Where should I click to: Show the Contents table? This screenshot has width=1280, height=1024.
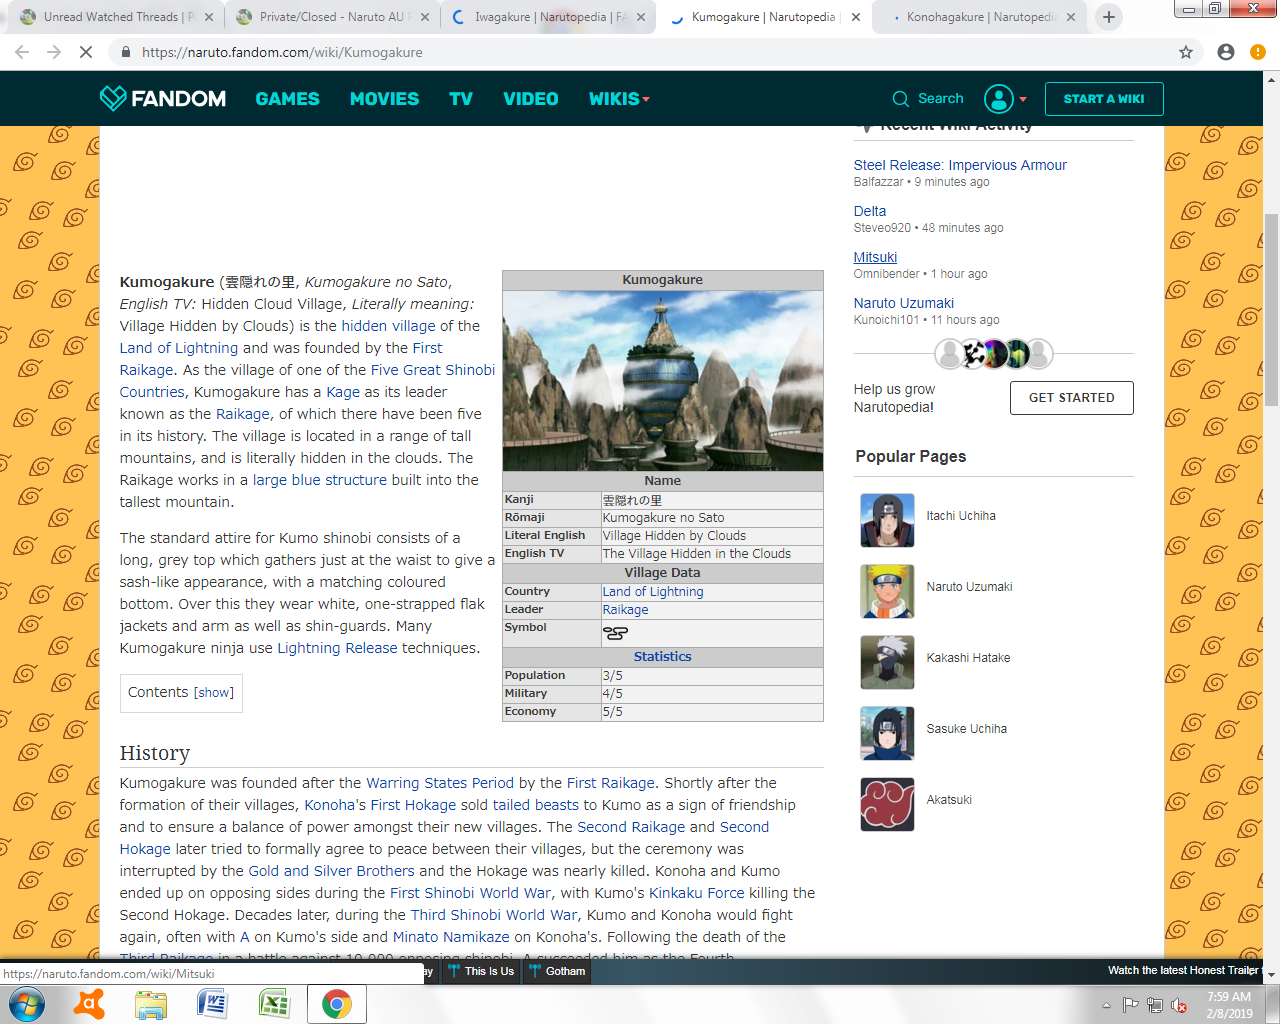click(214, 692)
